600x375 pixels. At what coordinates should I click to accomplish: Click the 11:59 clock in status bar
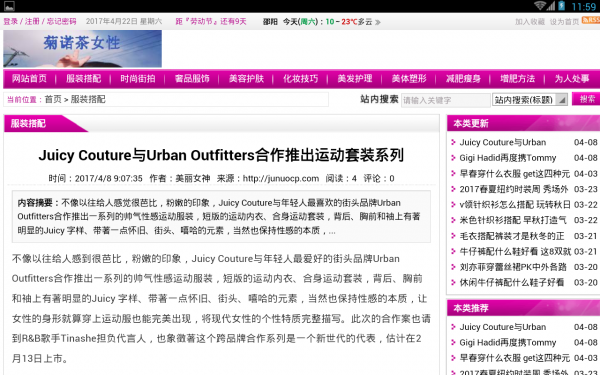pos(584,7)
